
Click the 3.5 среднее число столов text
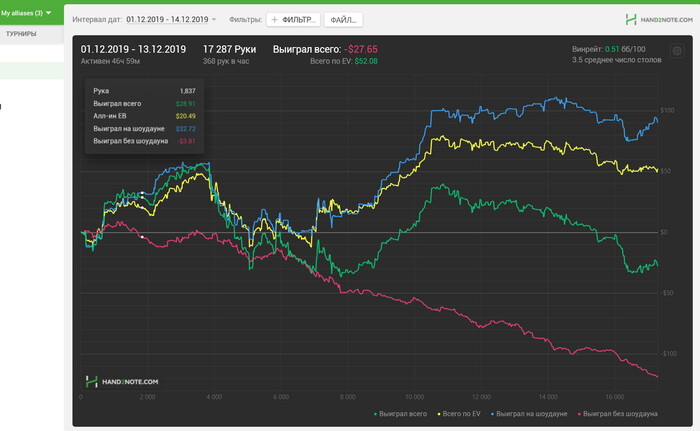click(617, 60)
